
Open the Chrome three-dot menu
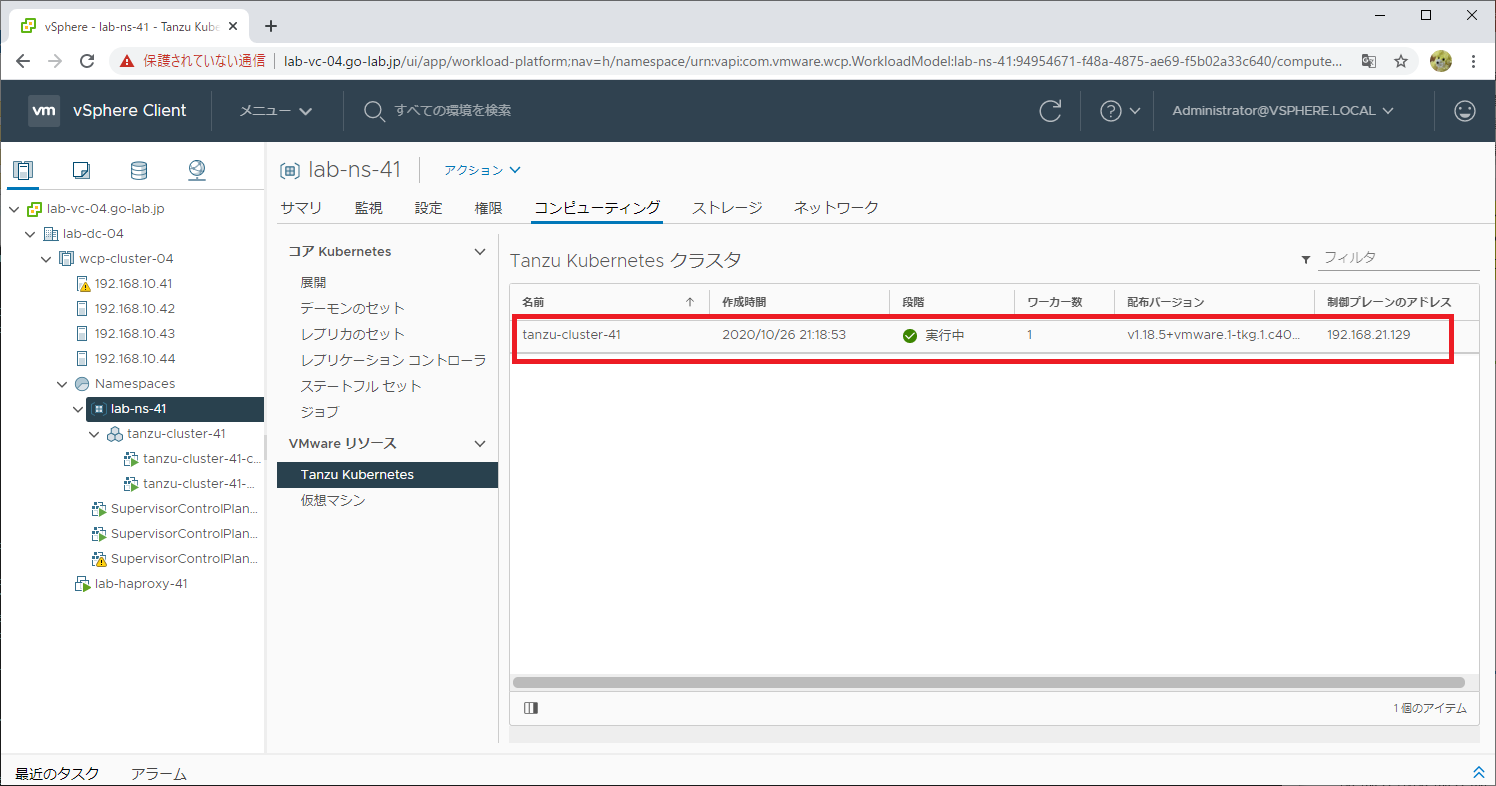coord(1473,61)
